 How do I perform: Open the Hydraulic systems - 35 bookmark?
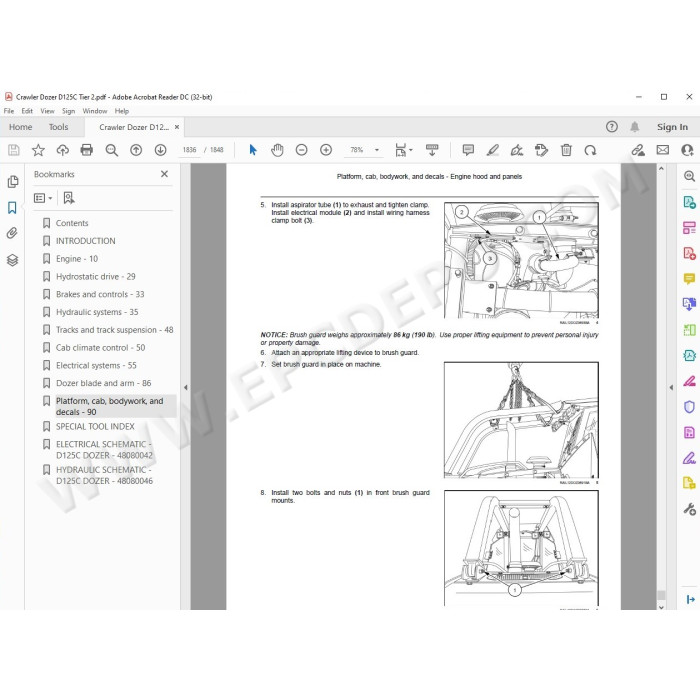tap(97, 312)
